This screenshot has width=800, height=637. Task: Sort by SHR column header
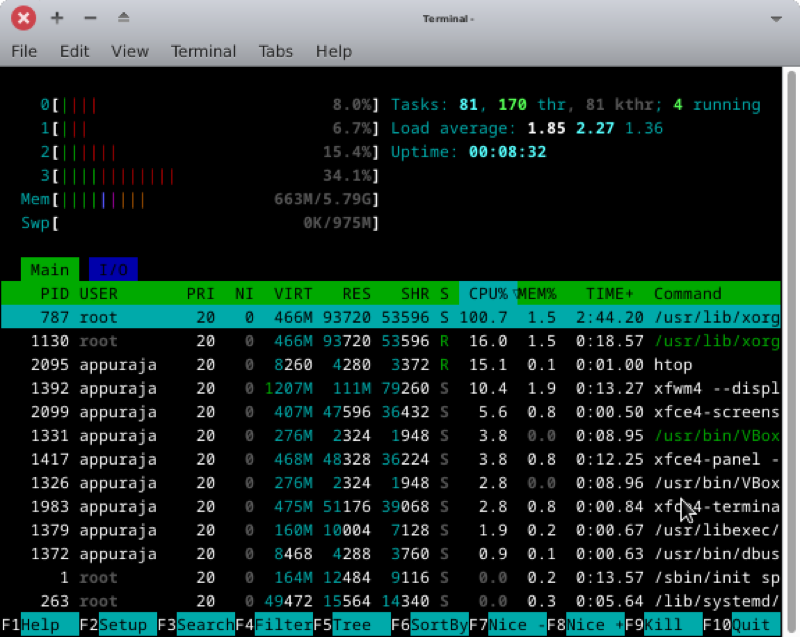tap(415, 294)
